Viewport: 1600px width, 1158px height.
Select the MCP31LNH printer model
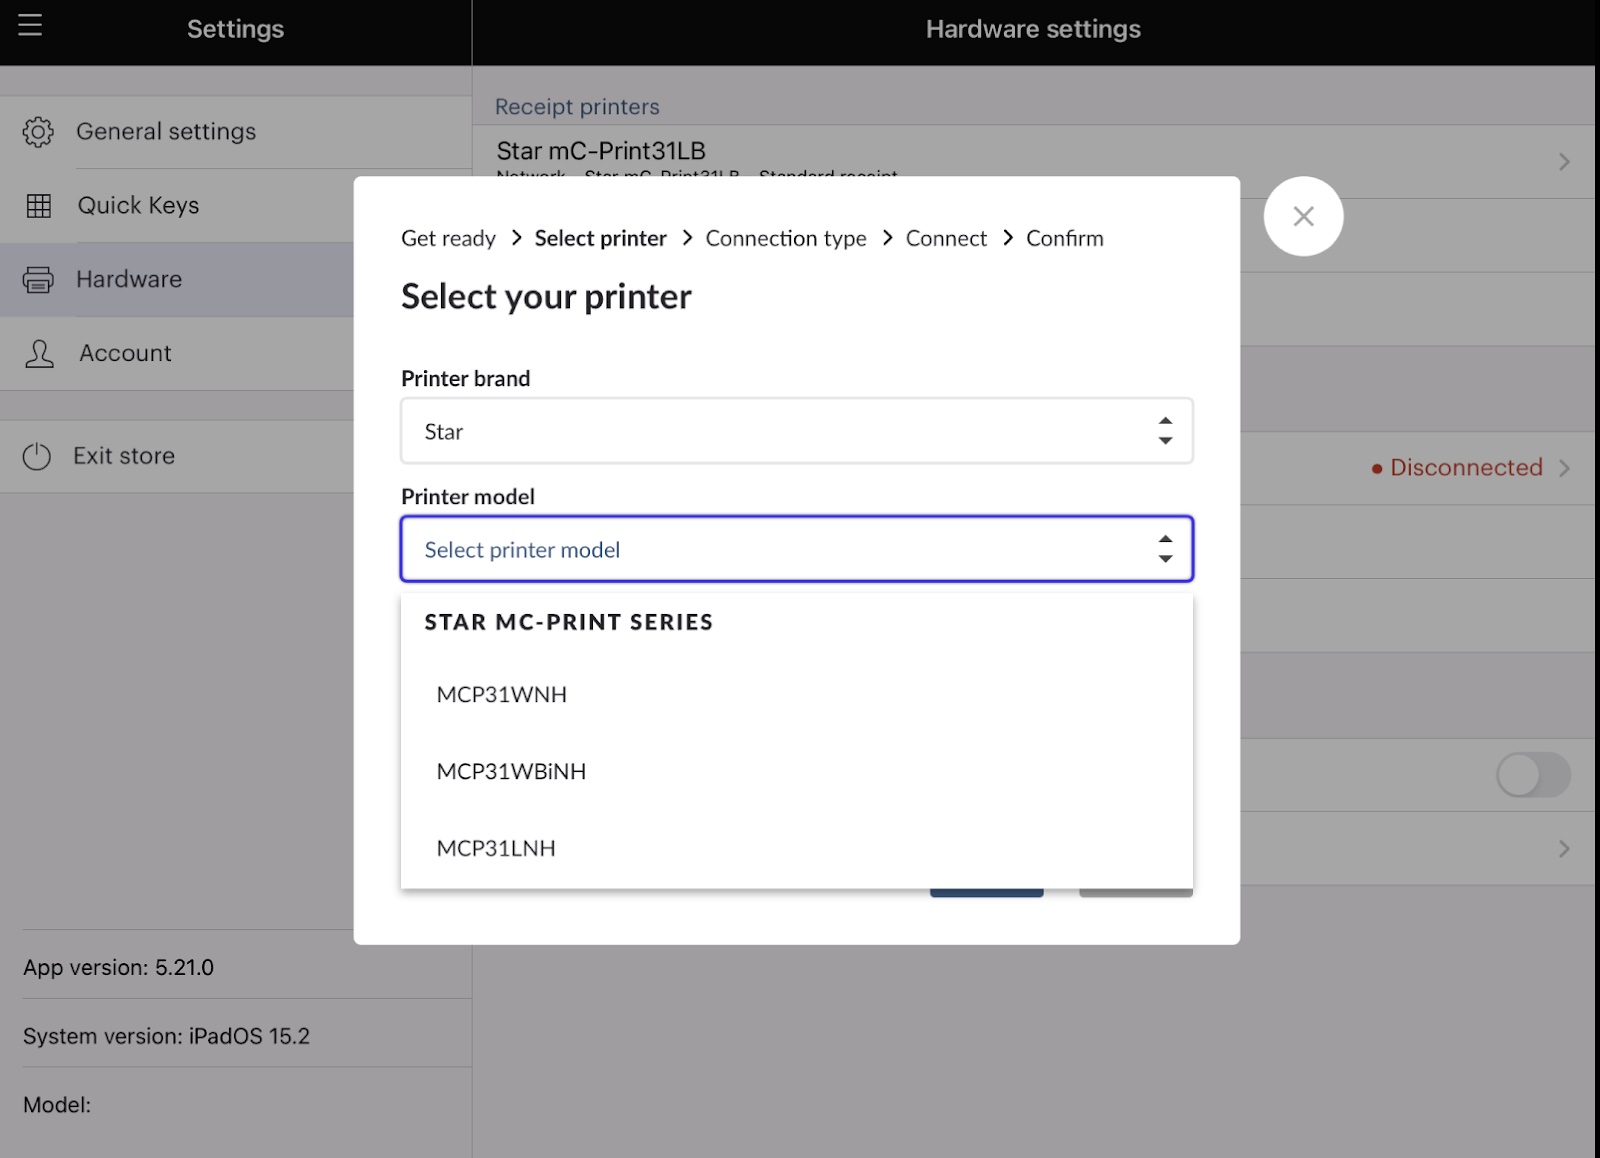496,848
